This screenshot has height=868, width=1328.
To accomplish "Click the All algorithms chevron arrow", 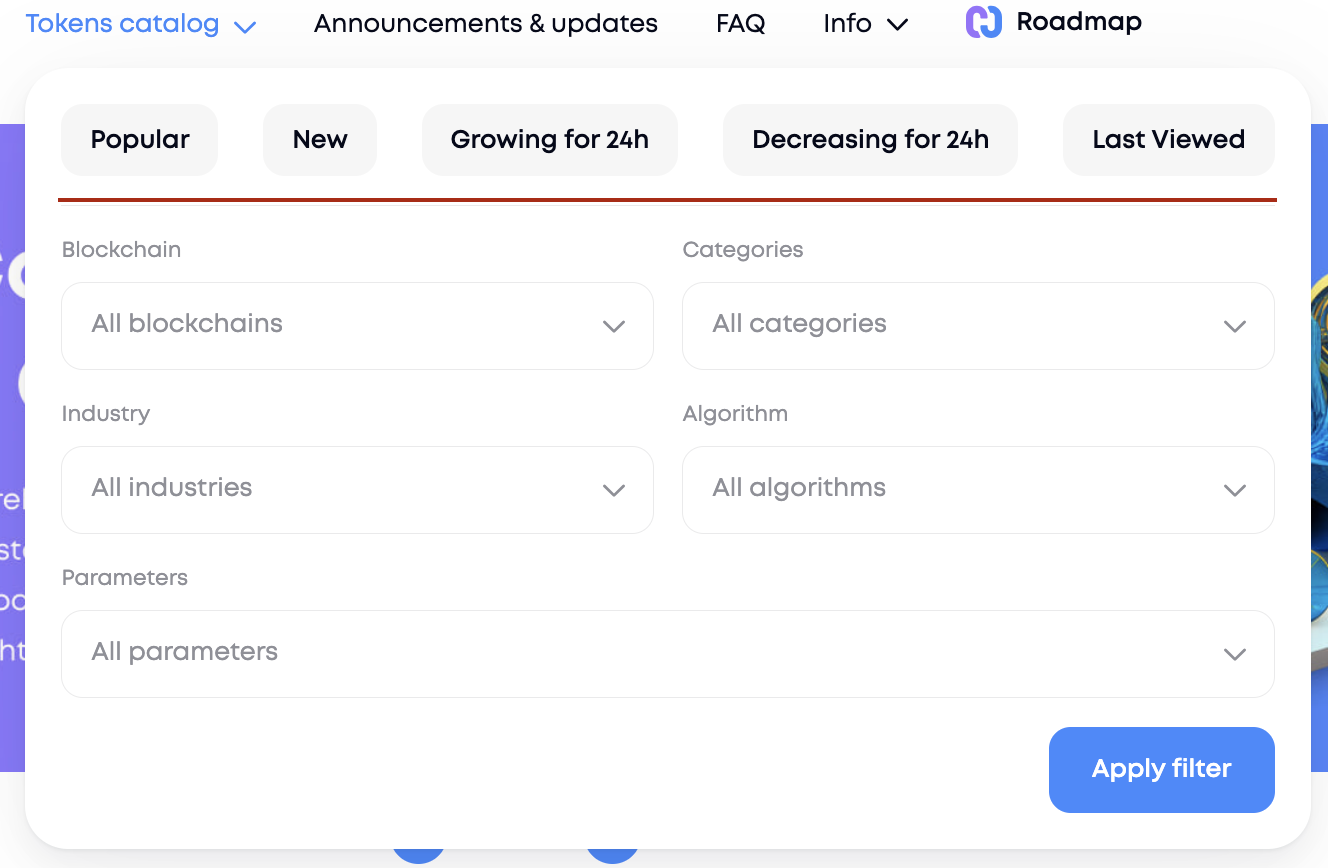I will [x=1235, y=490].
